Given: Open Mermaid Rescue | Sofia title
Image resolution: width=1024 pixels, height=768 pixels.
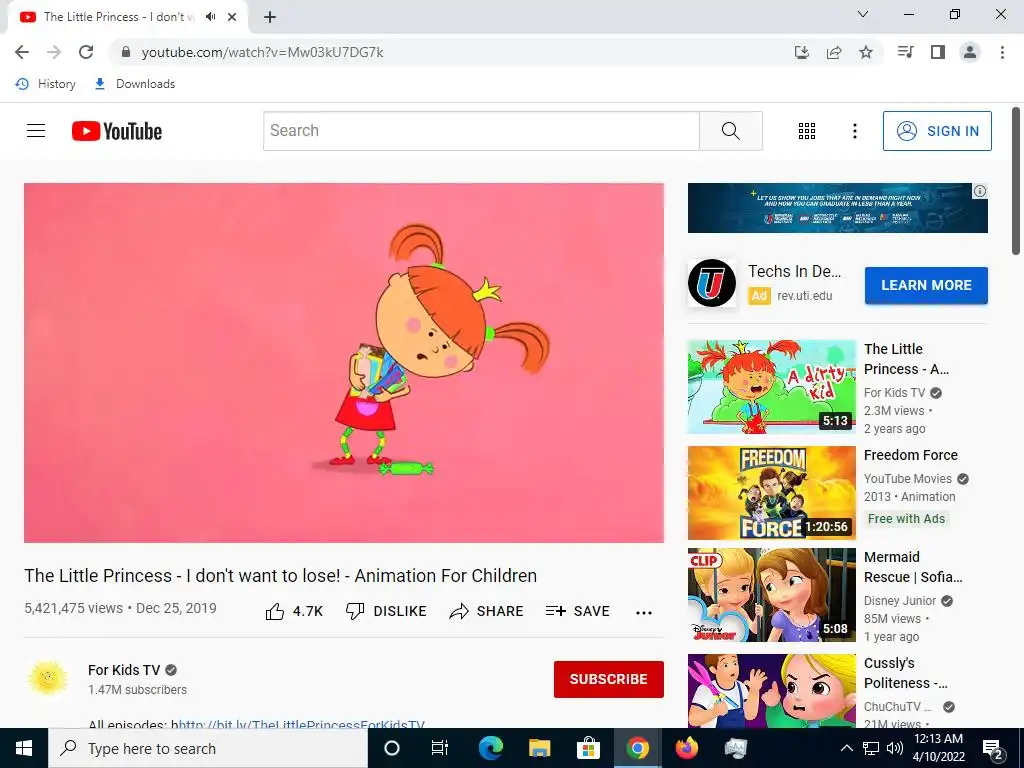Looking at the screenshot, I should (x=912, y=567).
